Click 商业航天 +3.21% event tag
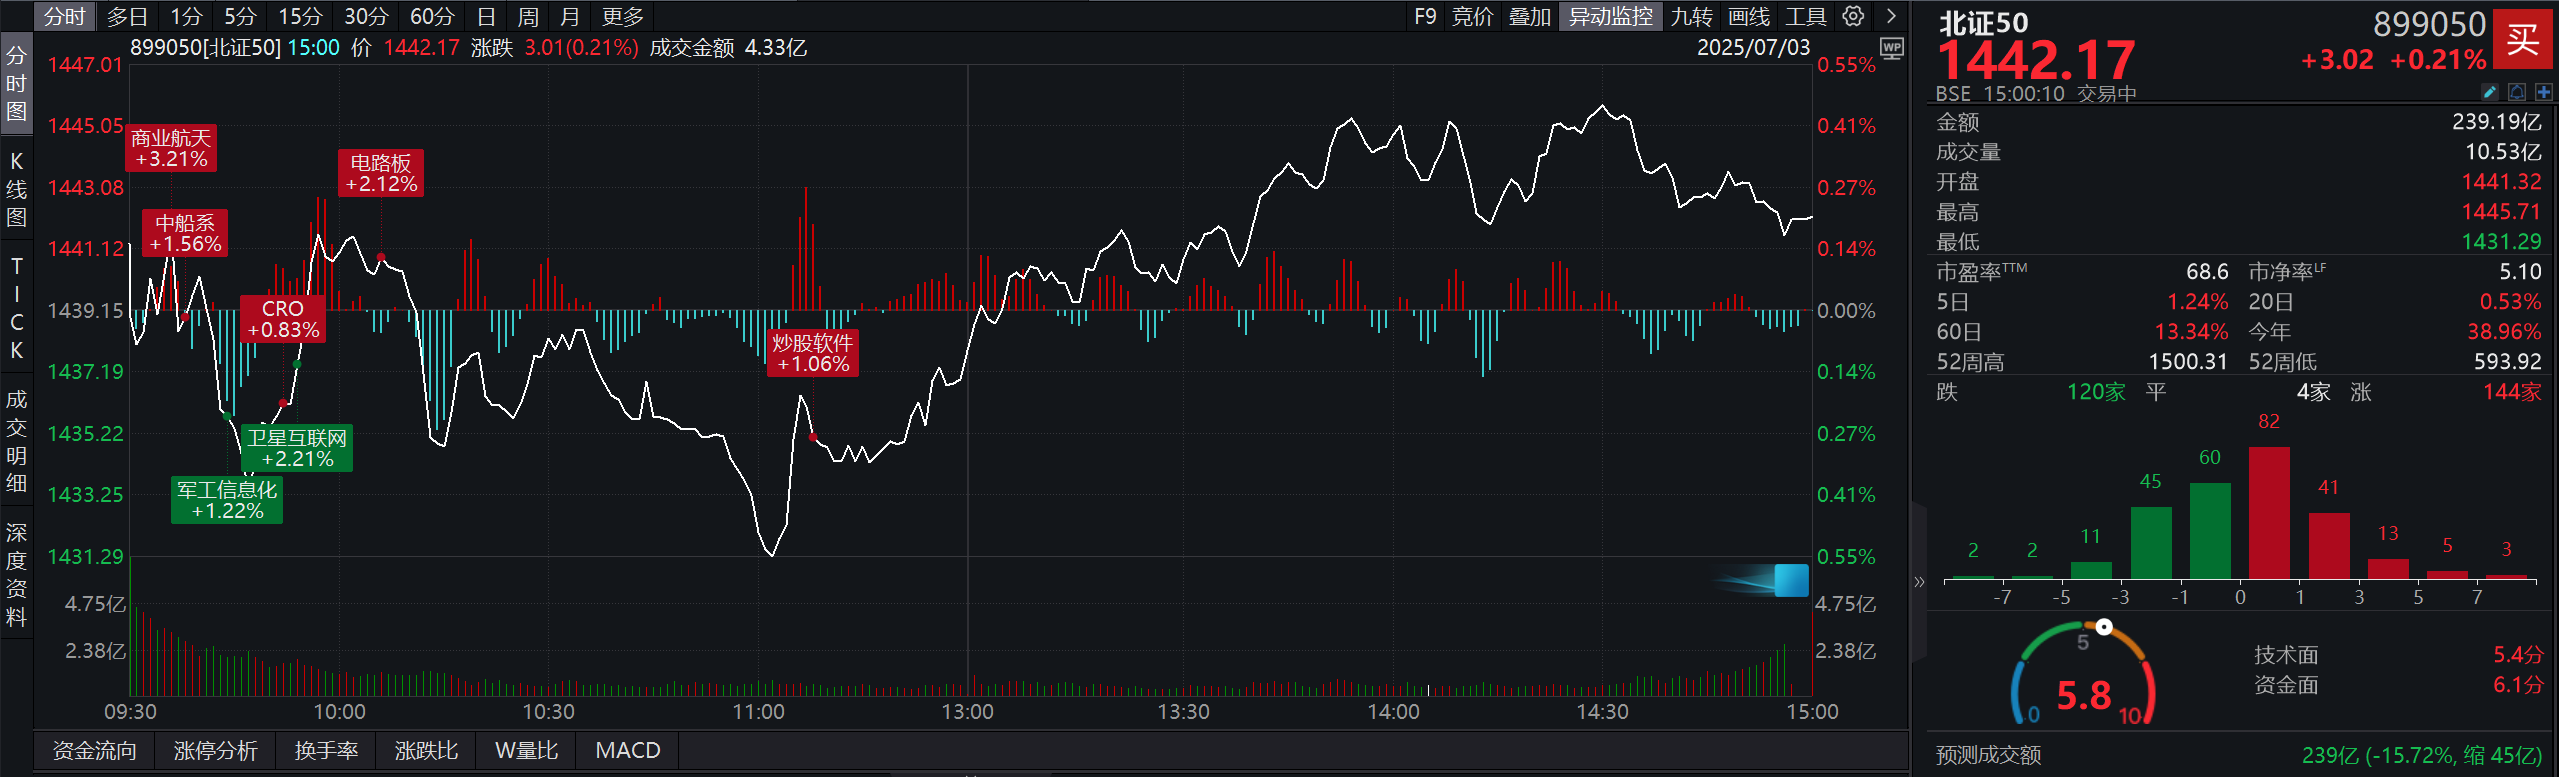Screen dimensions: 2559x777 coord(171,148)
